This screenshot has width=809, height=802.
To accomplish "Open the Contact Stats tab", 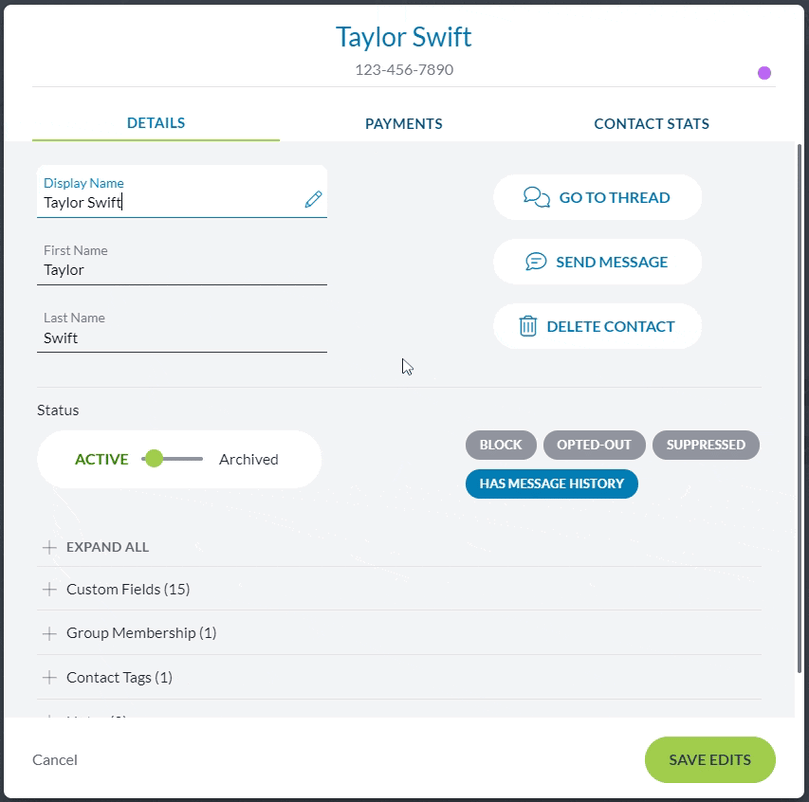I will [651, 124].
